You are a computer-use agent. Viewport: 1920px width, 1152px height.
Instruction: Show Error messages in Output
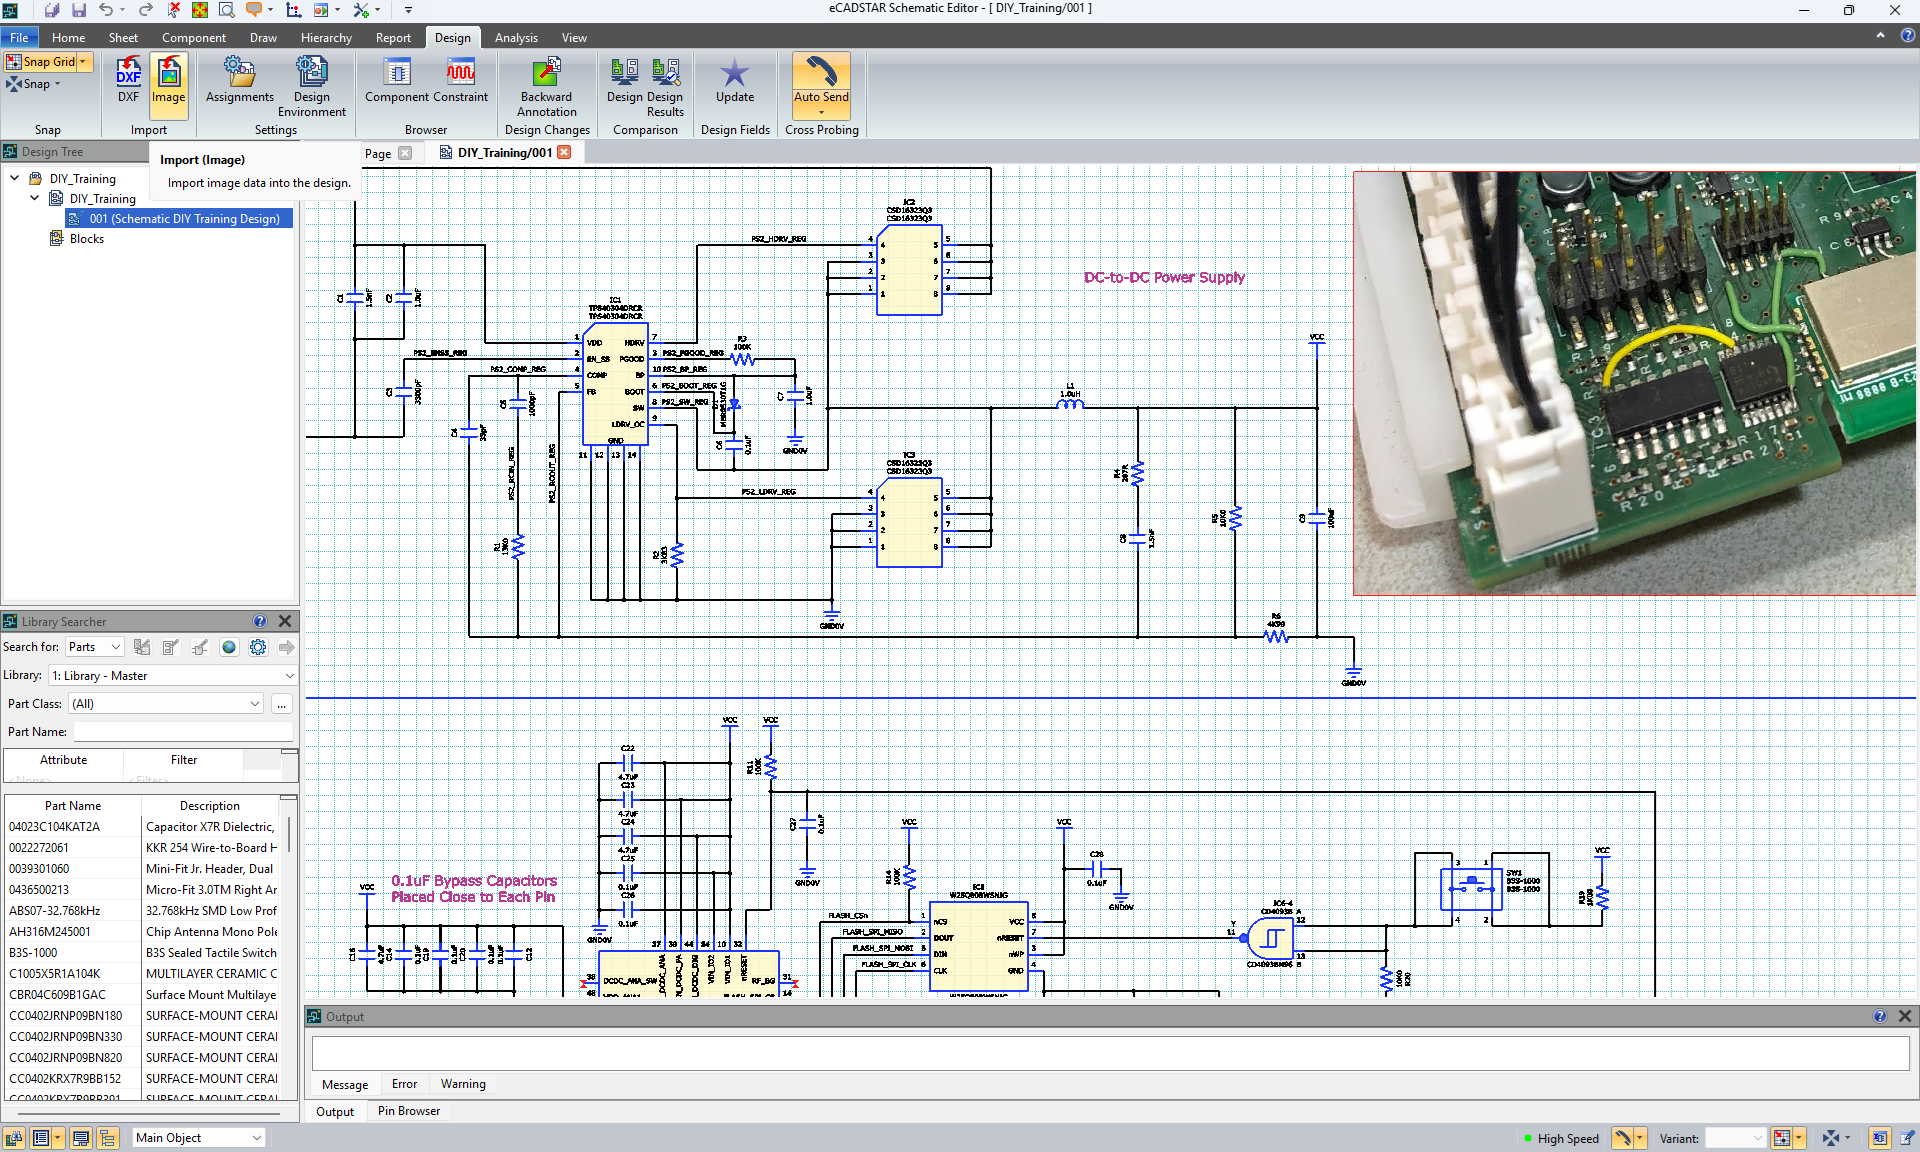[x=404, y=1084]
